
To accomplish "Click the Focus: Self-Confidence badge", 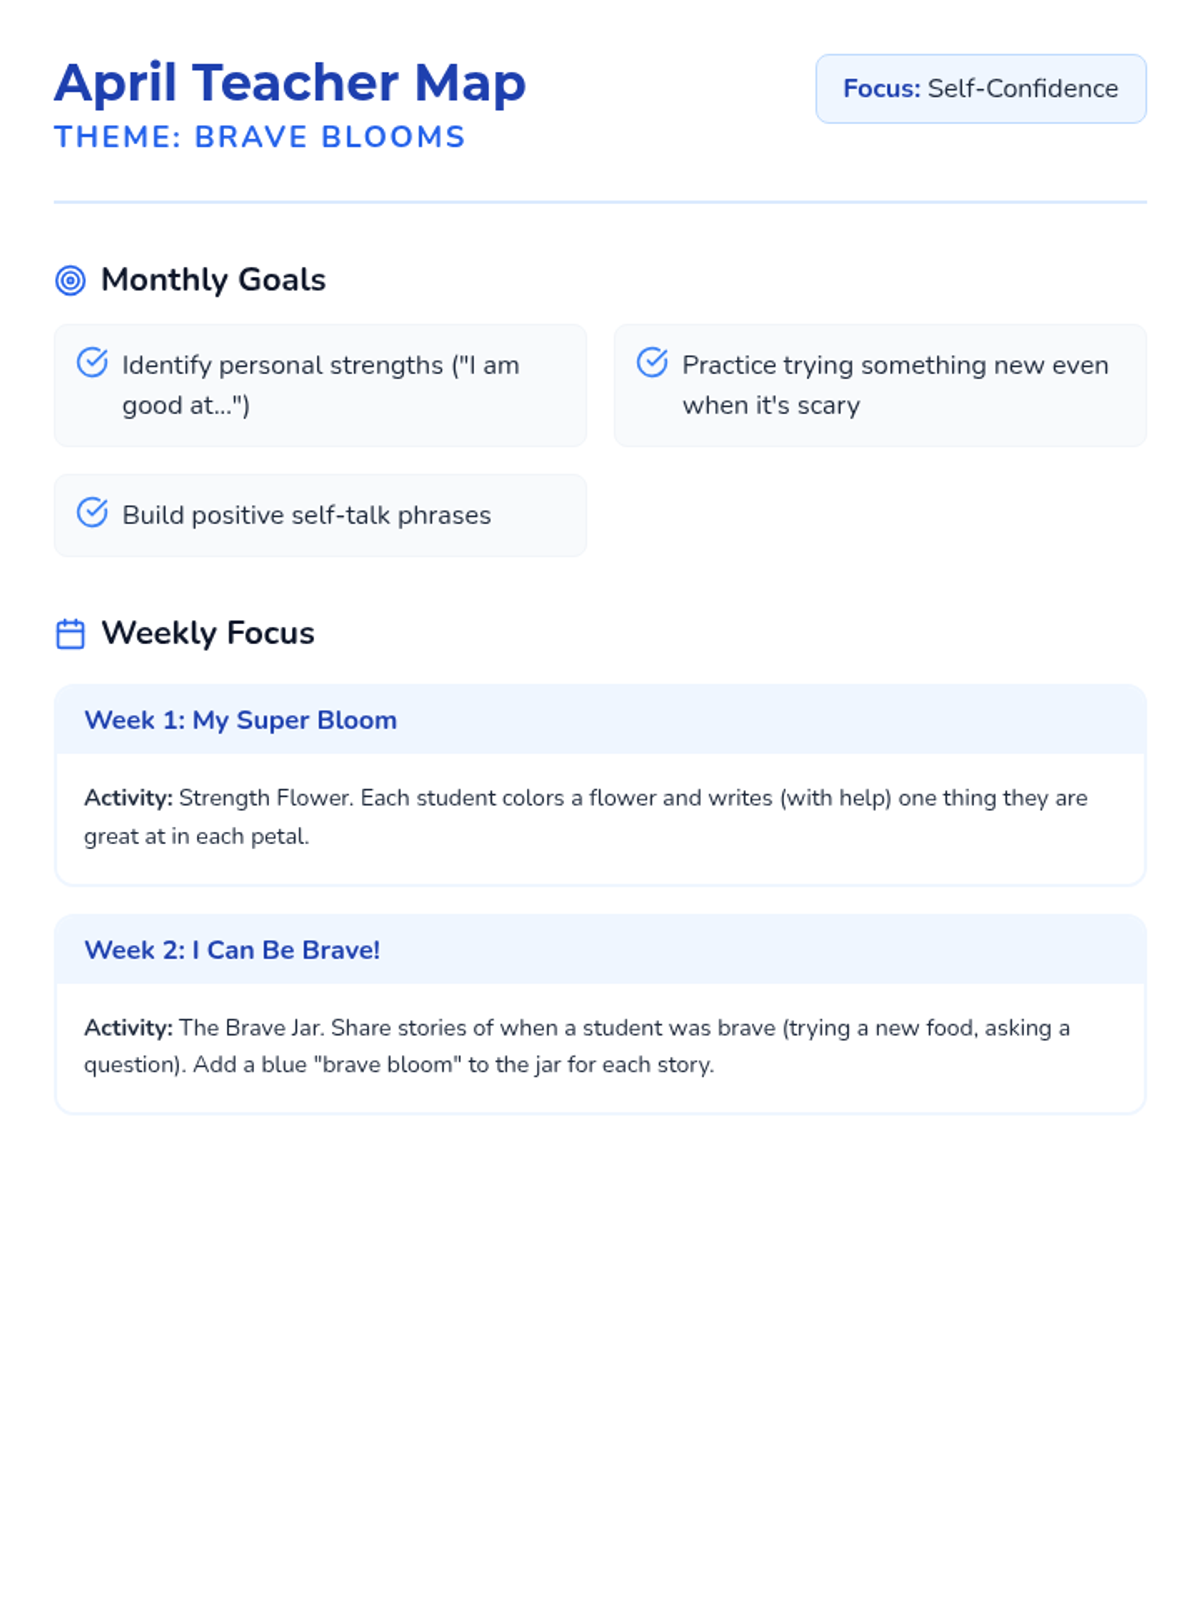I will pyautogui.click(x=980, y=89).
